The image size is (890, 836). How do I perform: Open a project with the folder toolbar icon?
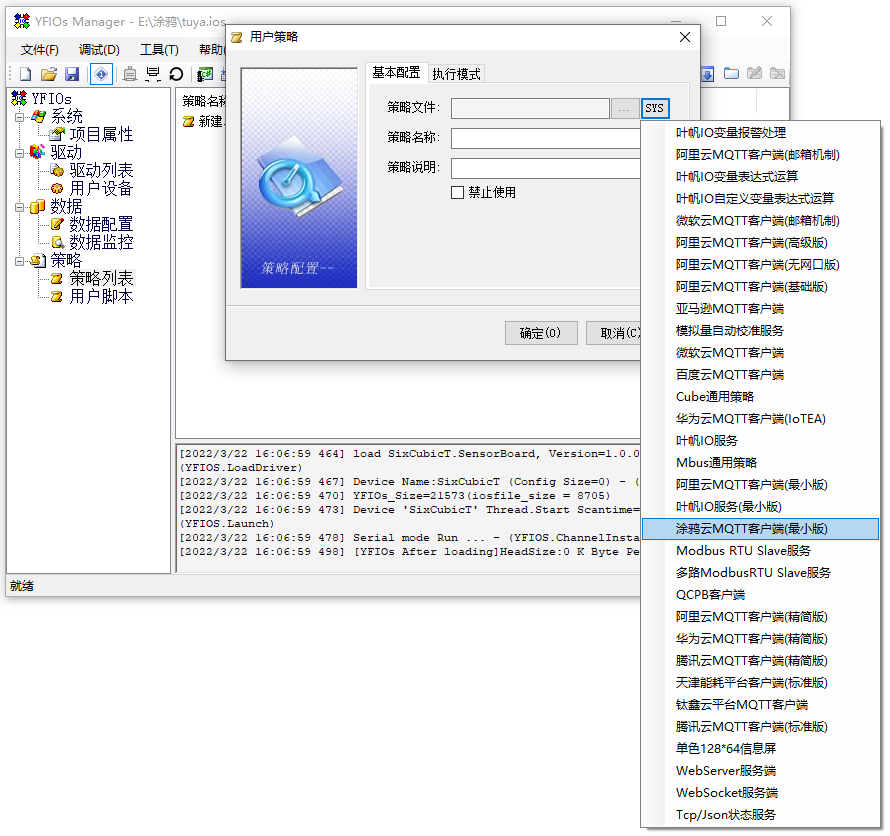tap(48, 74)
